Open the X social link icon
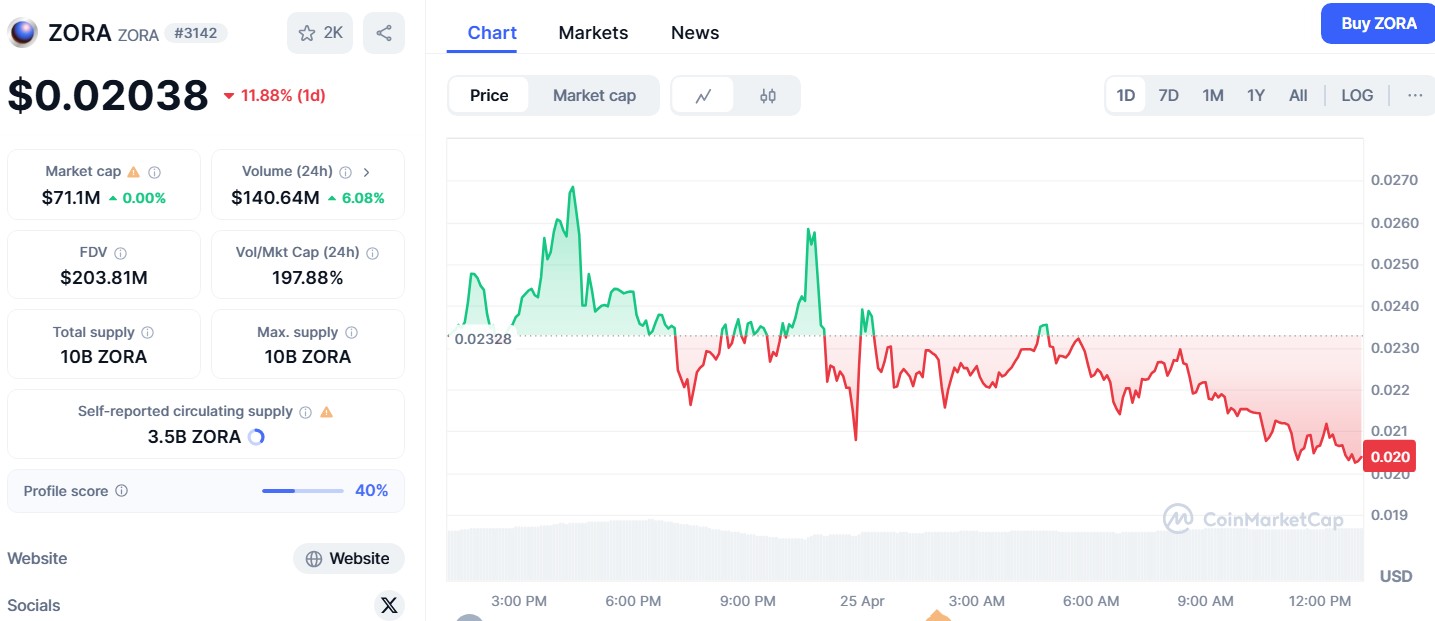Screen dimensions: 1435x621 click(389, 605)
